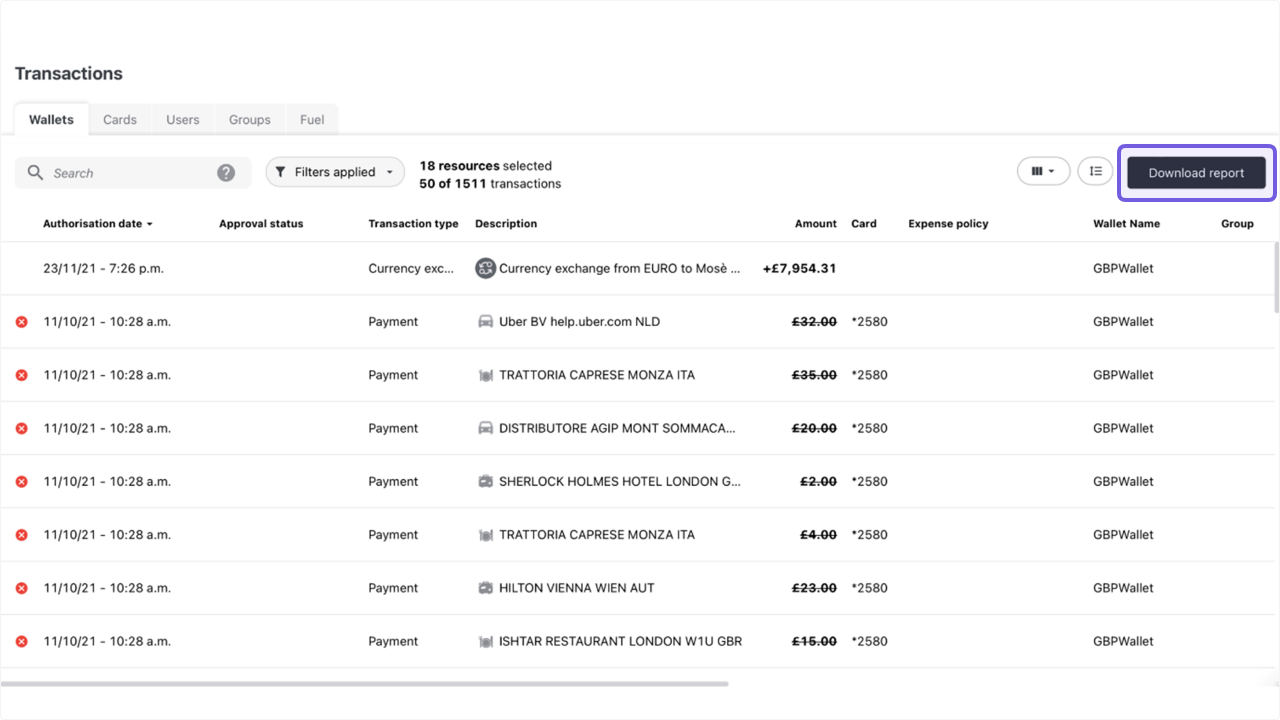Click the declined icon for ISHTAR RESTAURANT
Viewport: 1280px width, 720px height.
[22, 642]
